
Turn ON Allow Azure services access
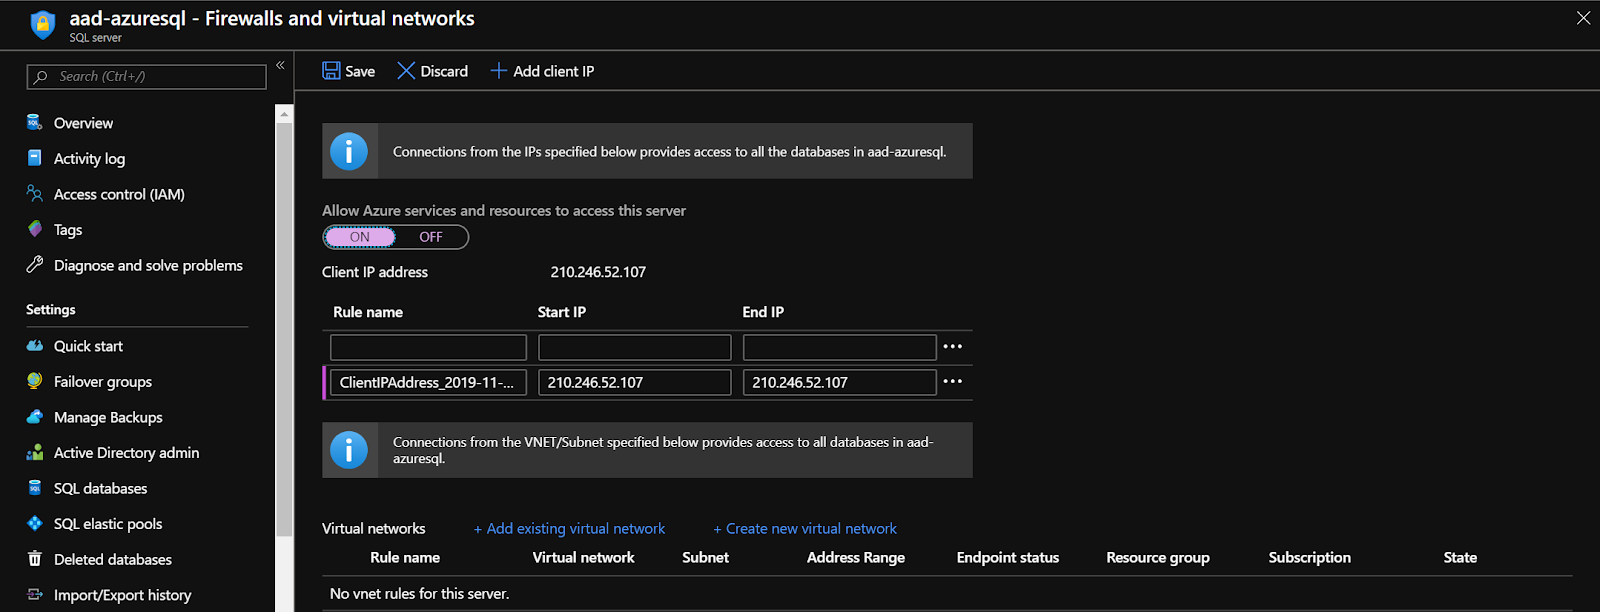360,237
